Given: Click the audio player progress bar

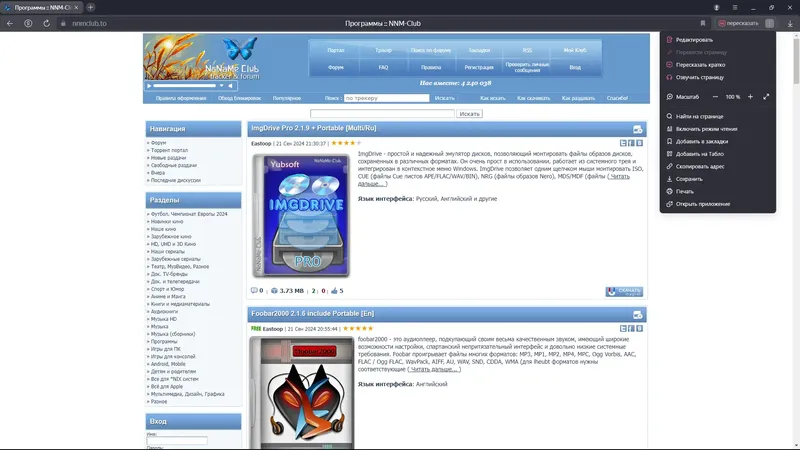Looking at the screenshot, I should pyautogui.click(x=185, y=86).
